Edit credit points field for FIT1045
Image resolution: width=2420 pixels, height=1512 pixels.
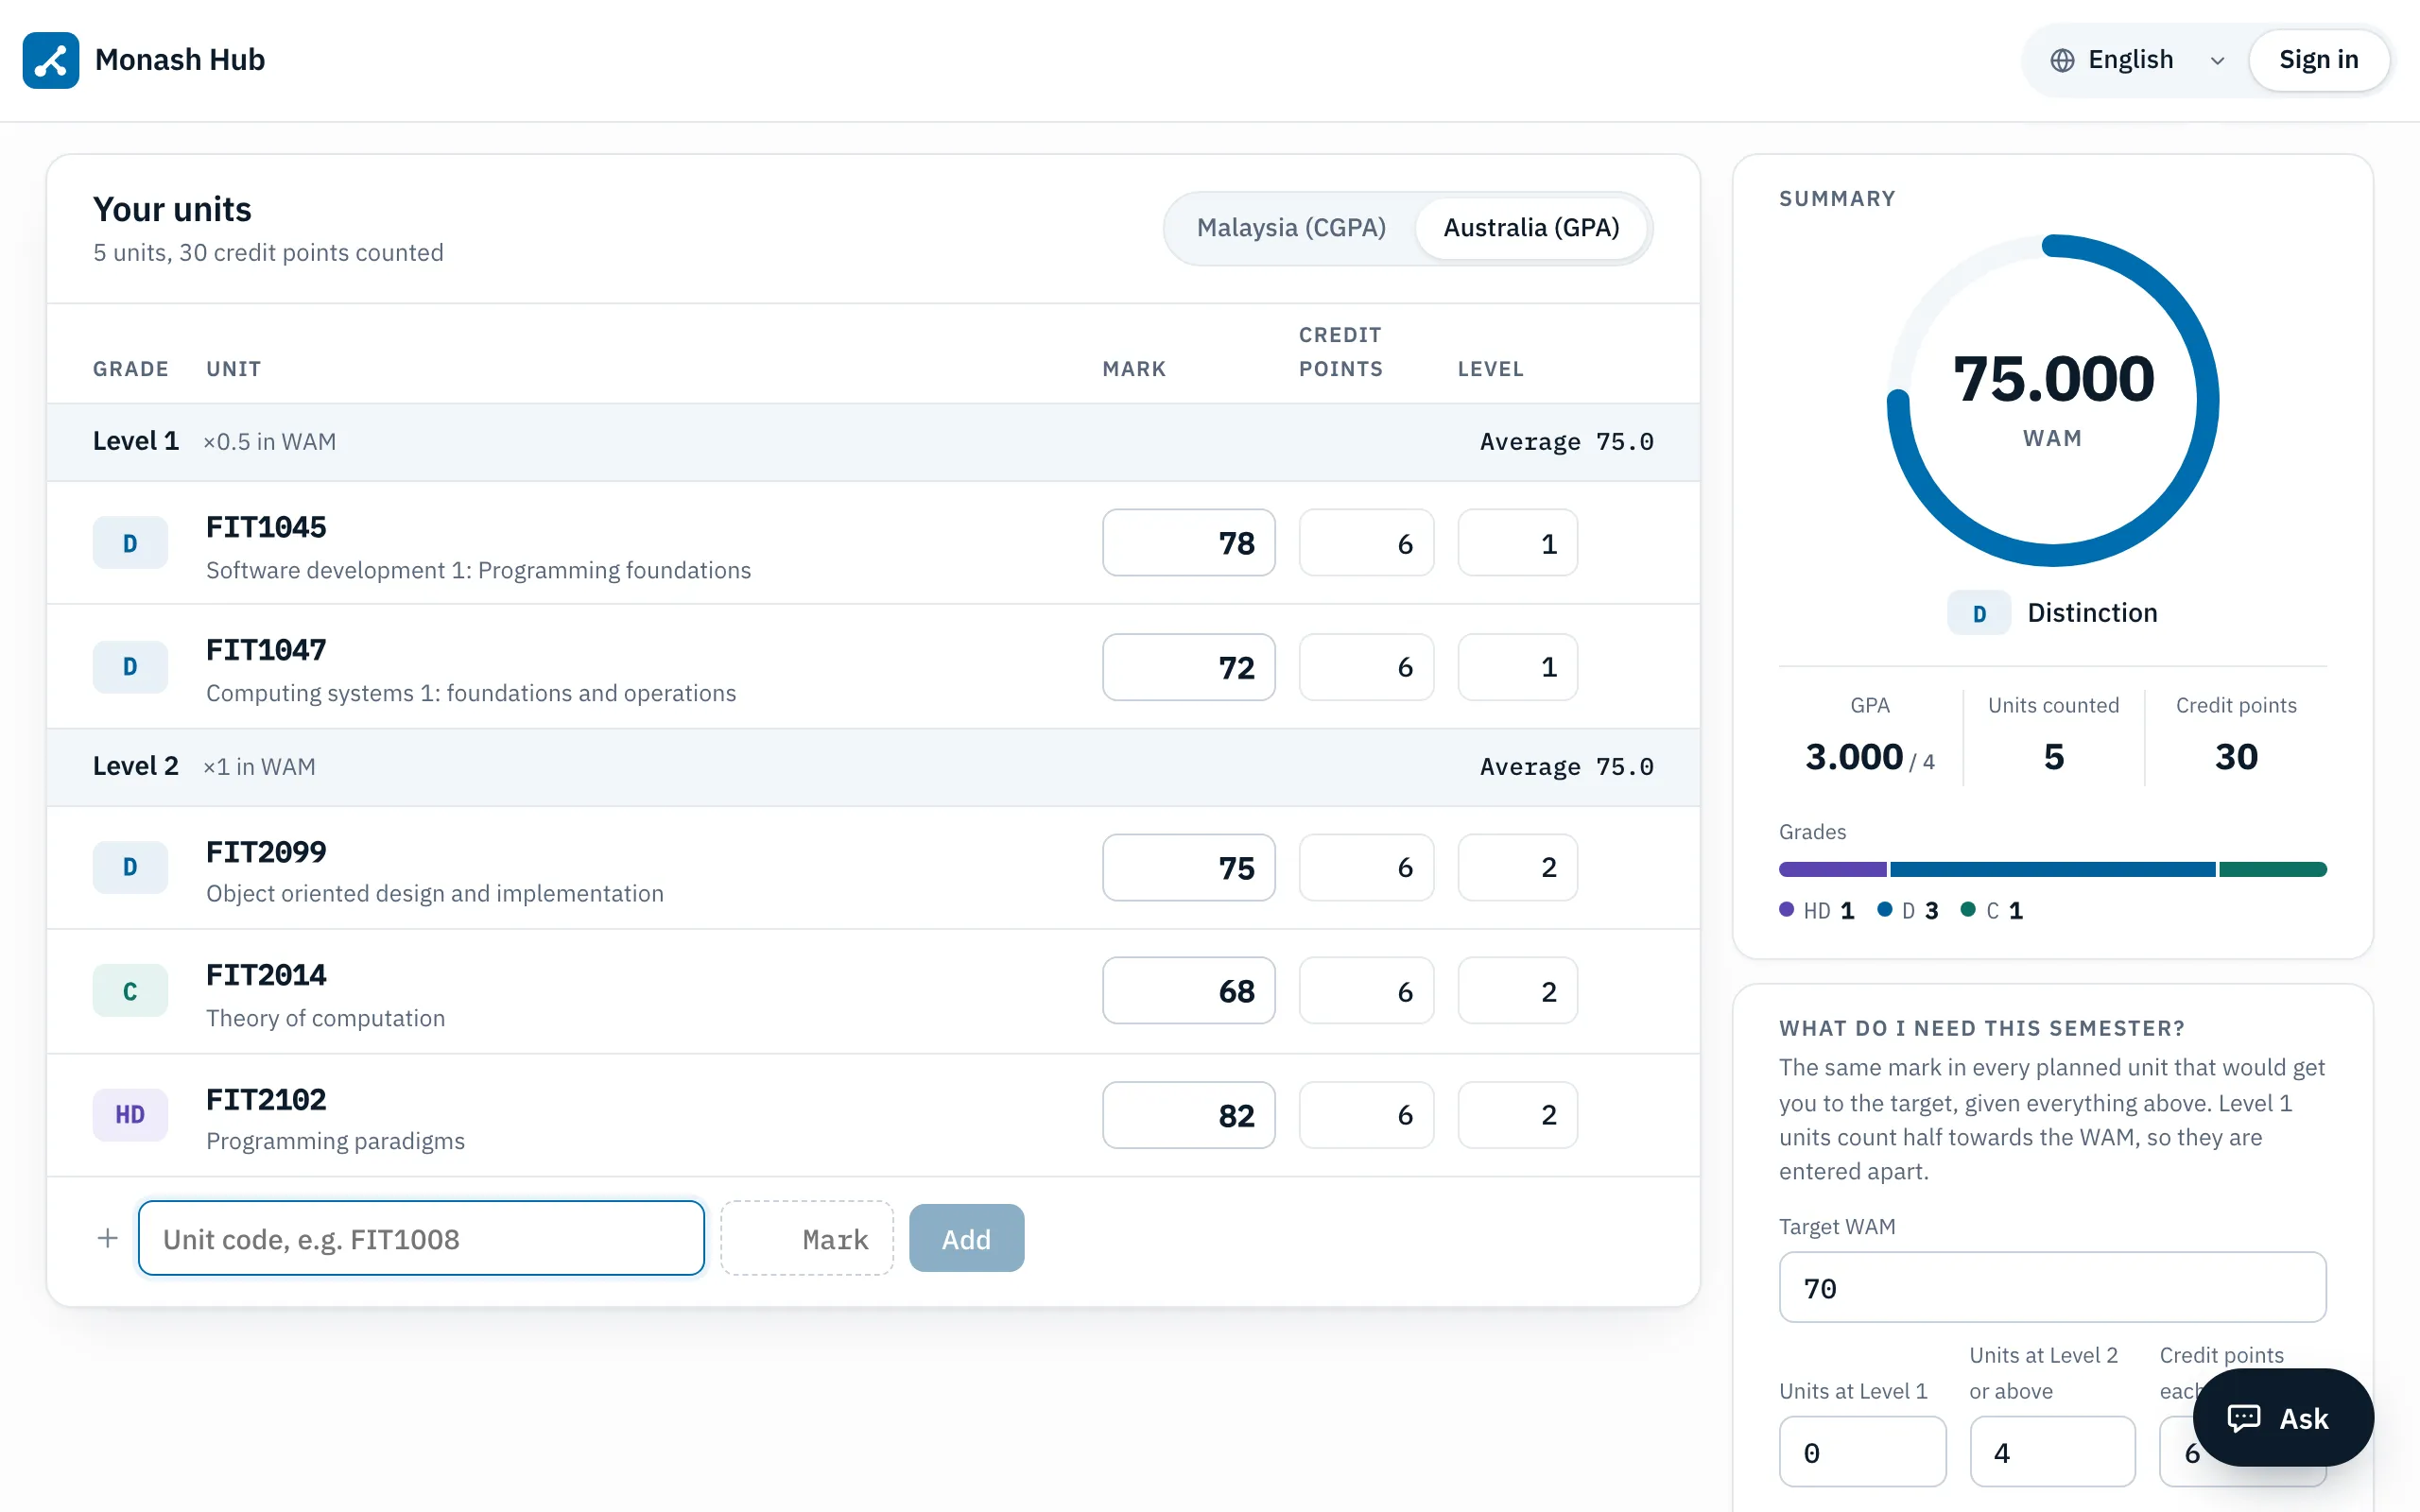pyautogui.click(x=1366, y=543)
